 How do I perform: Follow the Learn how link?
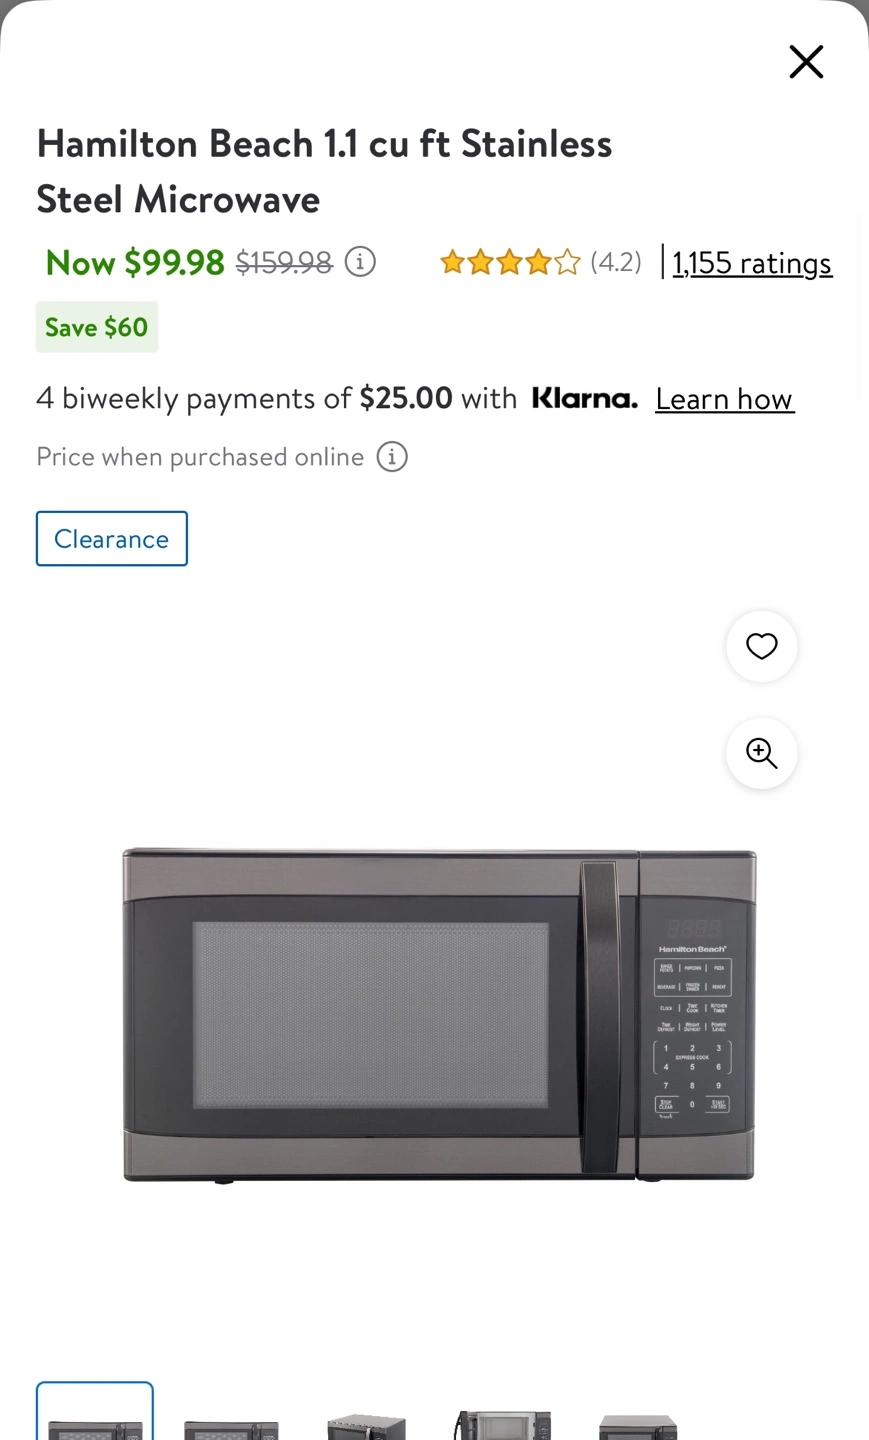coord(725,399)
